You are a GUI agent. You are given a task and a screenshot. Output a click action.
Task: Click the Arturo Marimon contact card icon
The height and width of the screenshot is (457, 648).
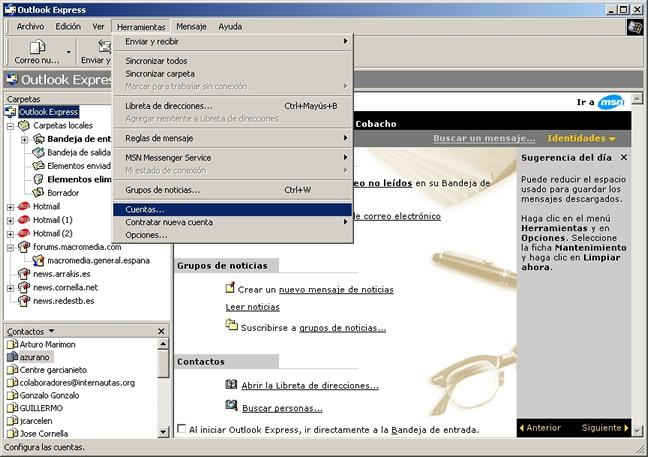point(12,344)
